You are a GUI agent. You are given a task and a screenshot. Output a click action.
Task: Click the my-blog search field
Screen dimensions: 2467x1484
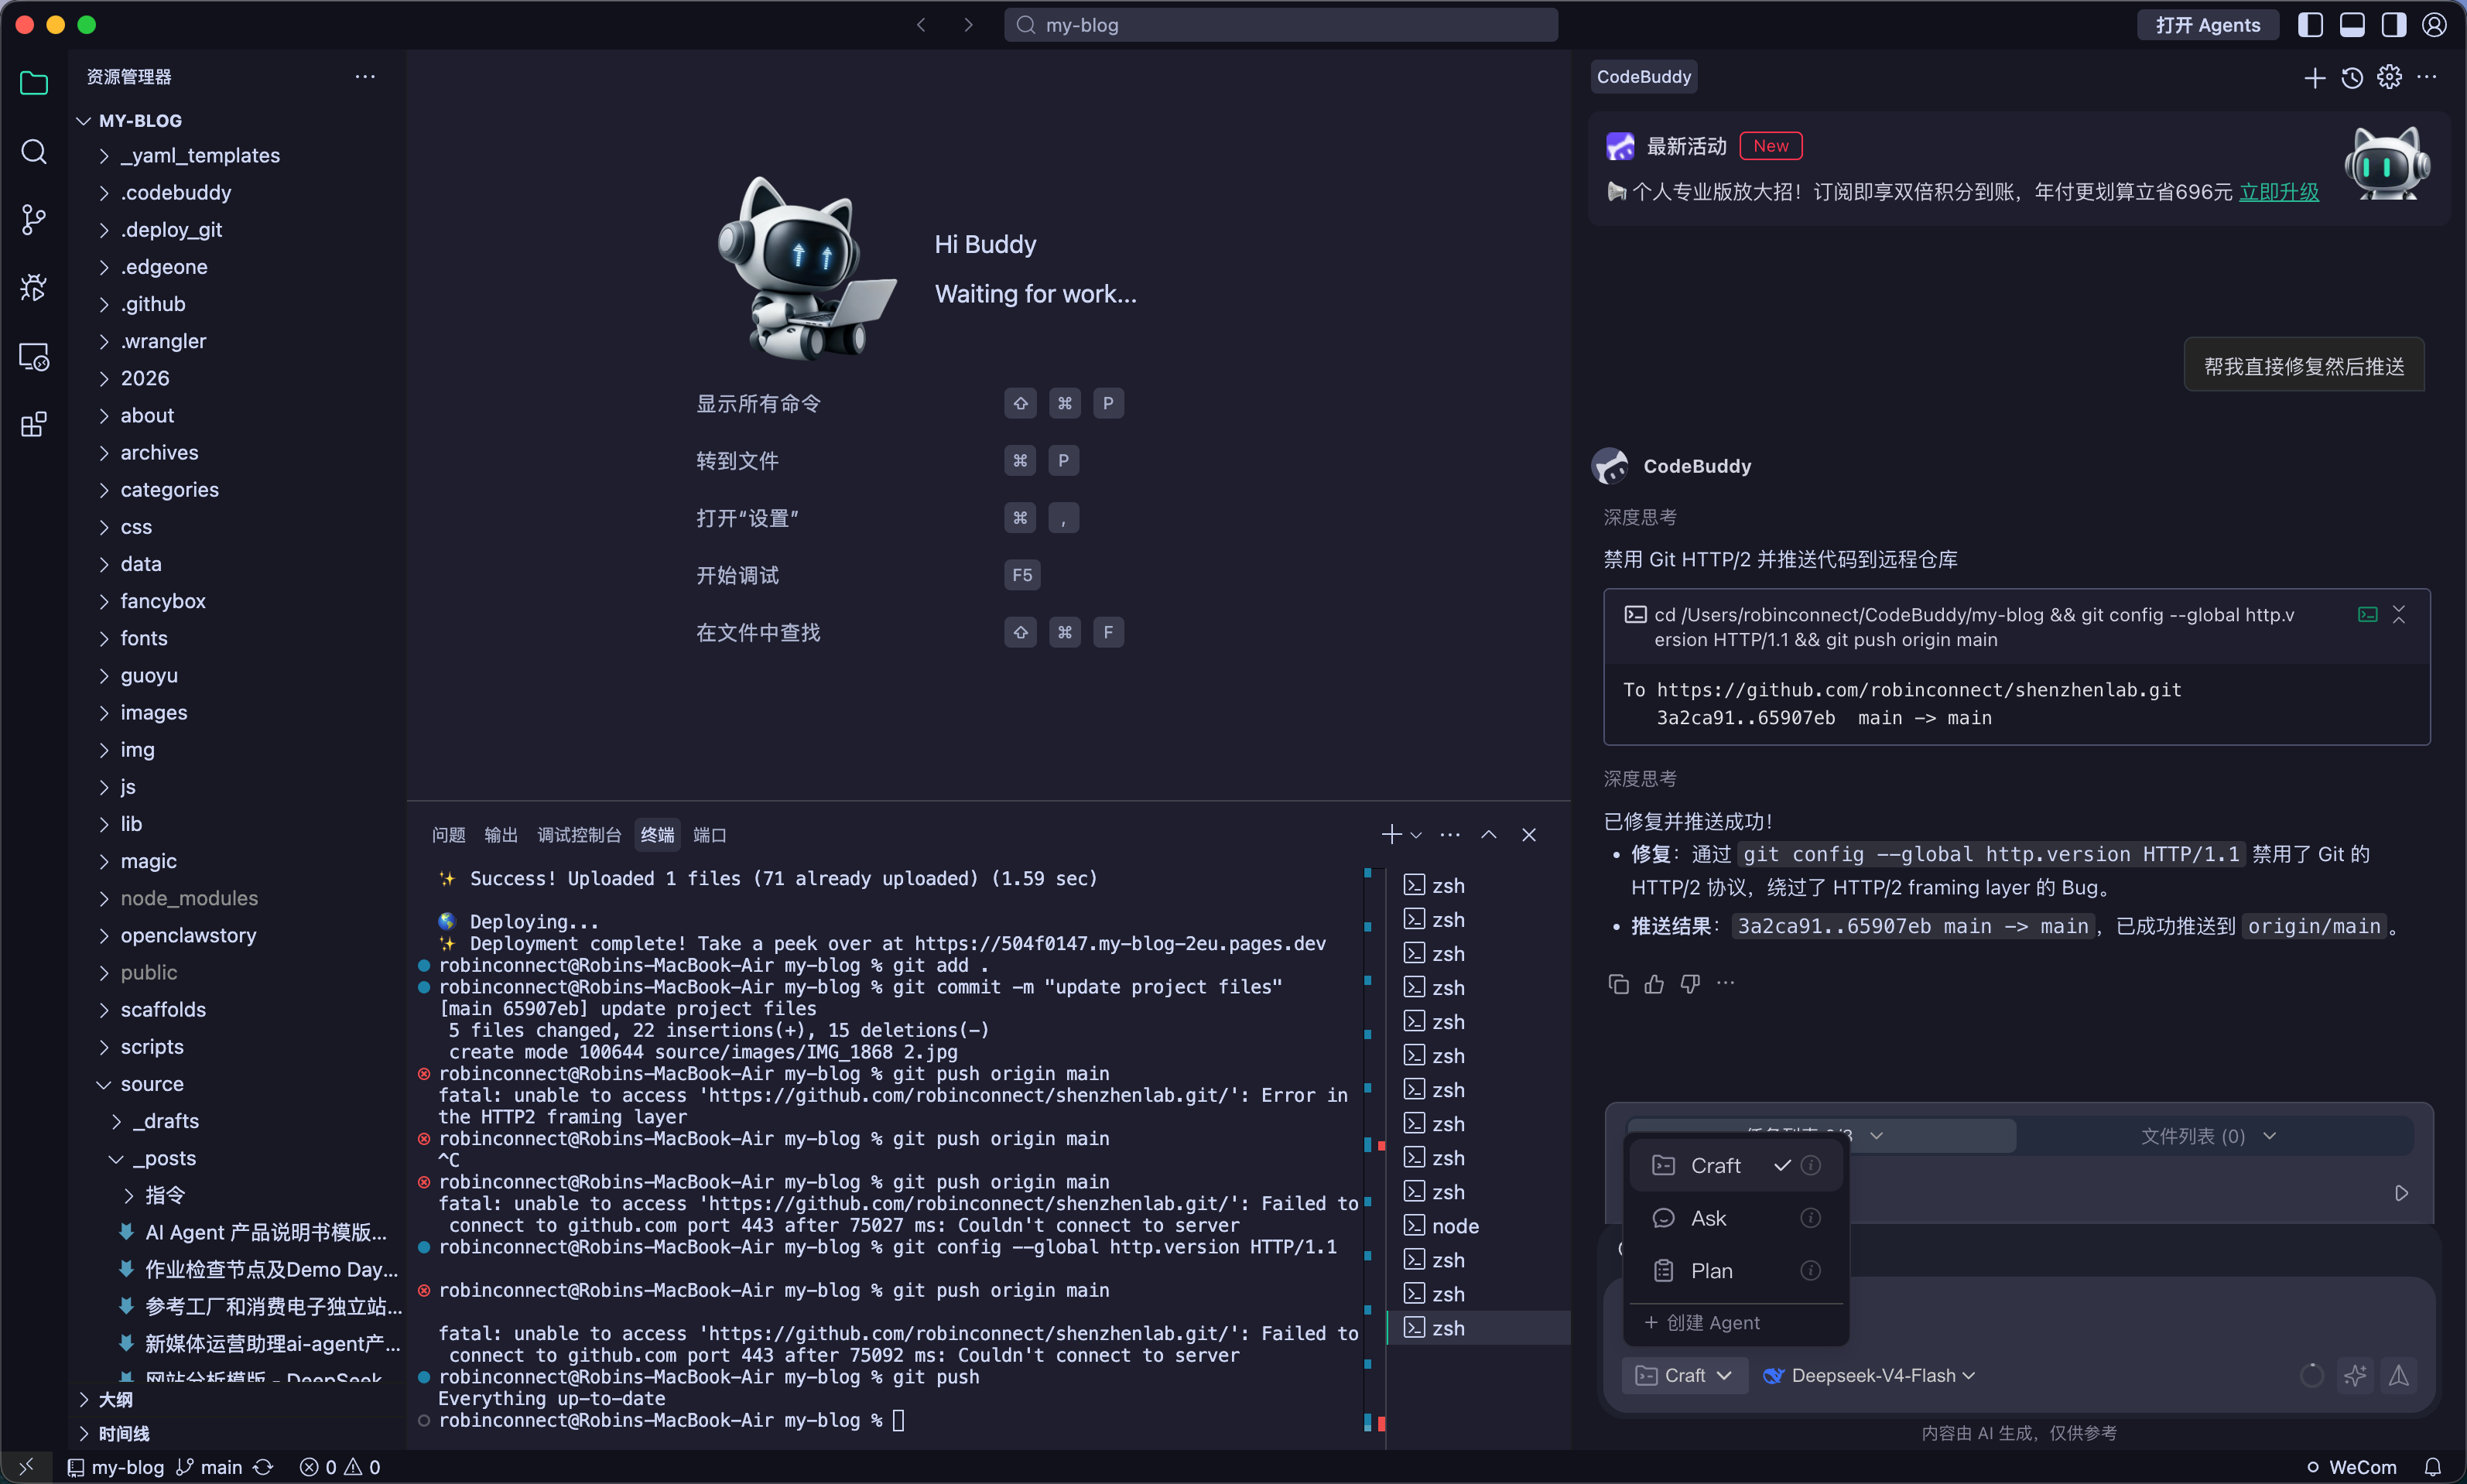click(1280, 25)
